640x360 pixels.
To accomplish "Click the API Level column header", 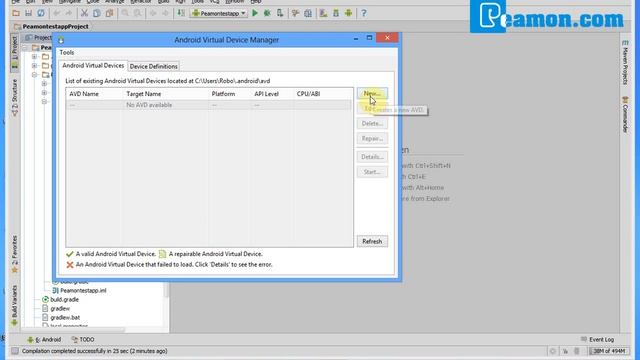I will pyautogui.click(x=272, y=94).
